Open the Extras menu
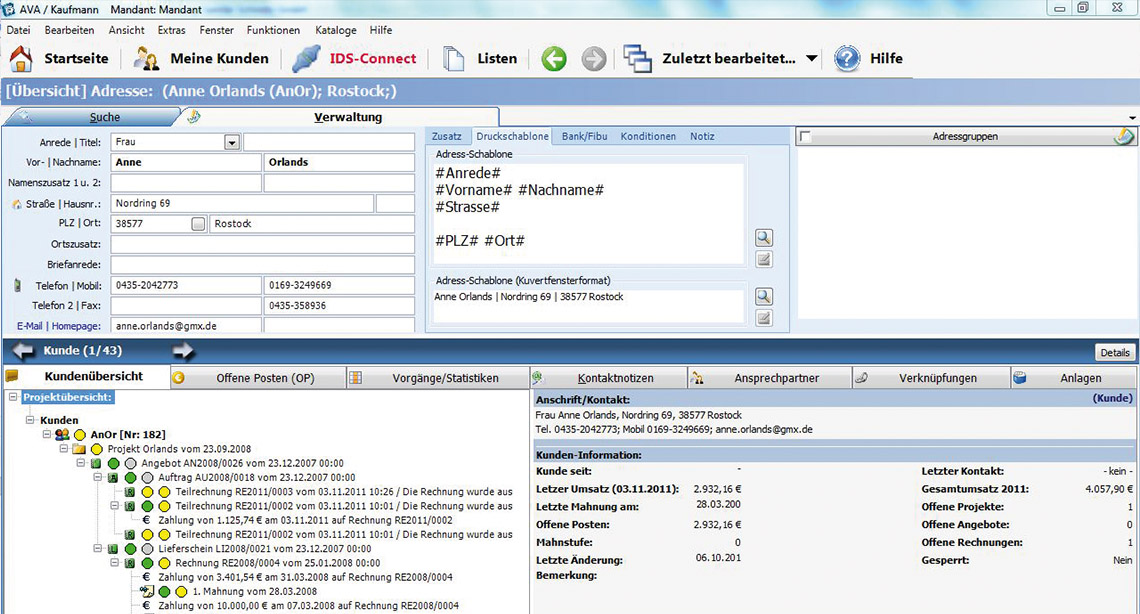 pyautogui.click(x=171, y=30)
